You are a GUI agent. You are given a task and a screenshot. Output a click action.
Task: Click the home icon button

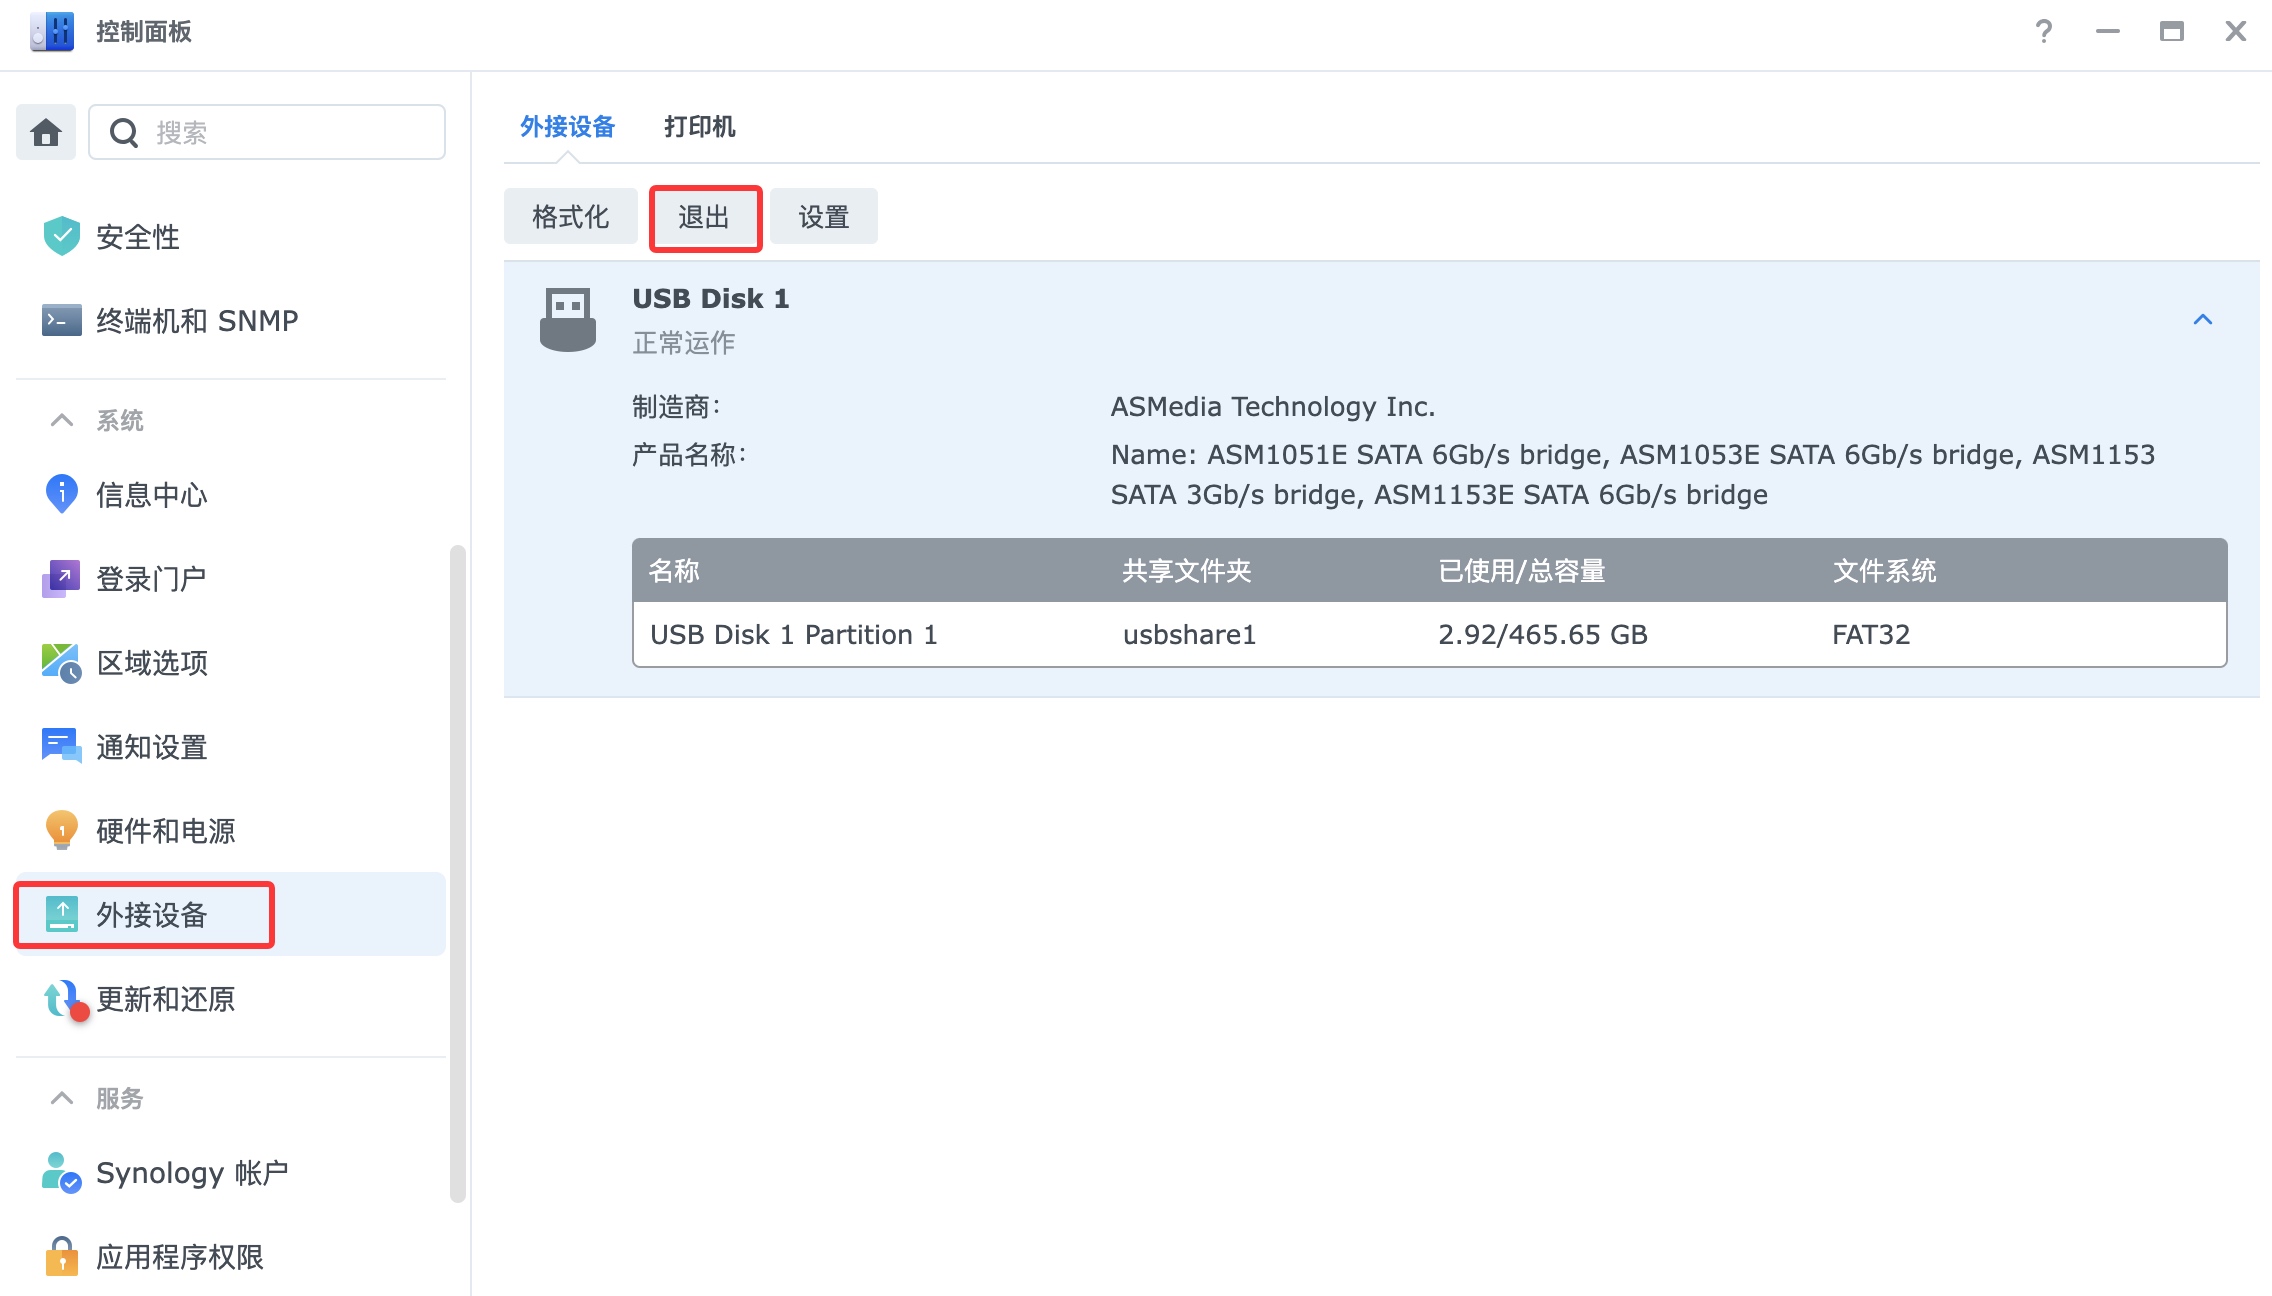click(x=46, y=132)
